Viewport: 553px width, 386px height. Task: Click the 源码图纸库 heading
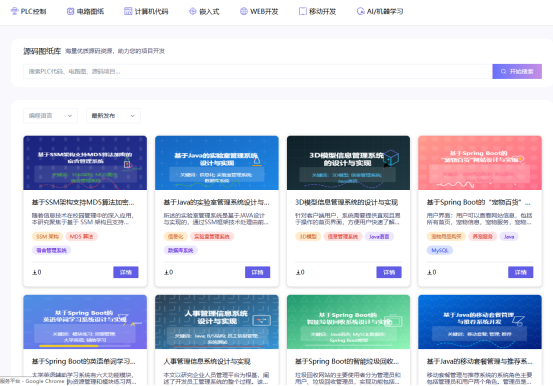click(42, 51)
